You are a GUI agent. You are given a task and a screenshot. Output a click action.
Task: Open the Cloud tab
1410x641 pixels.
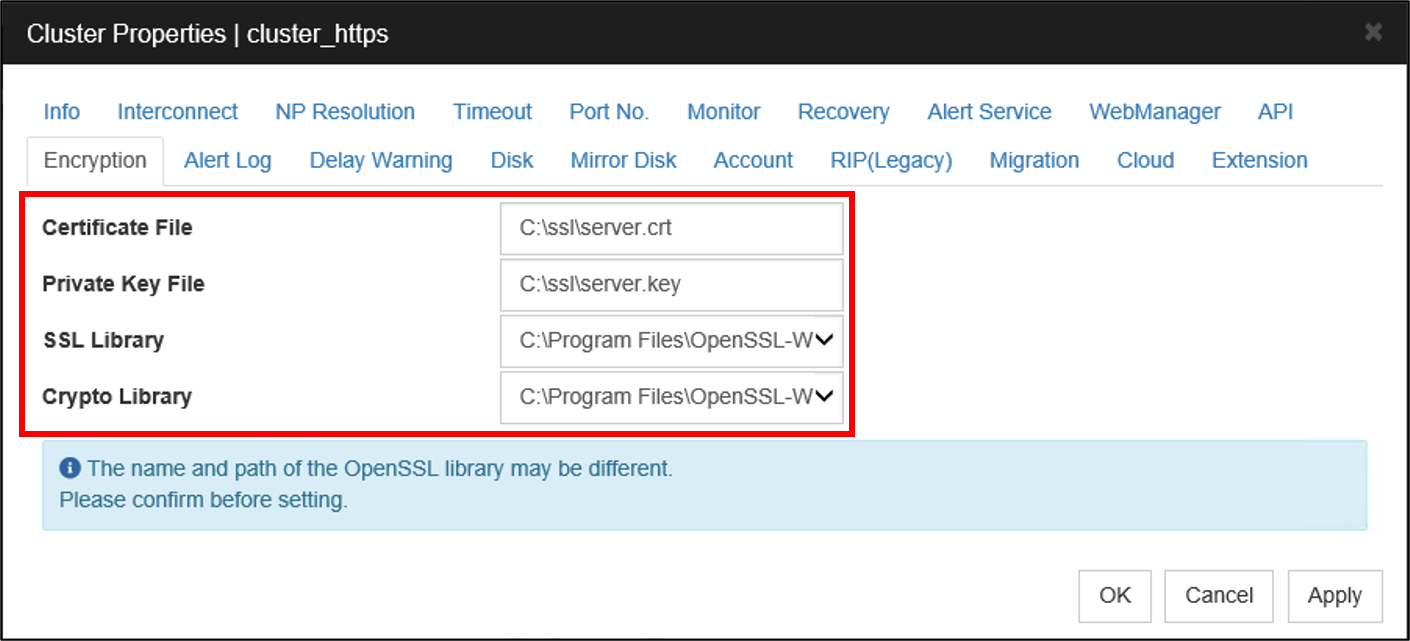[x=1145, y=160]
